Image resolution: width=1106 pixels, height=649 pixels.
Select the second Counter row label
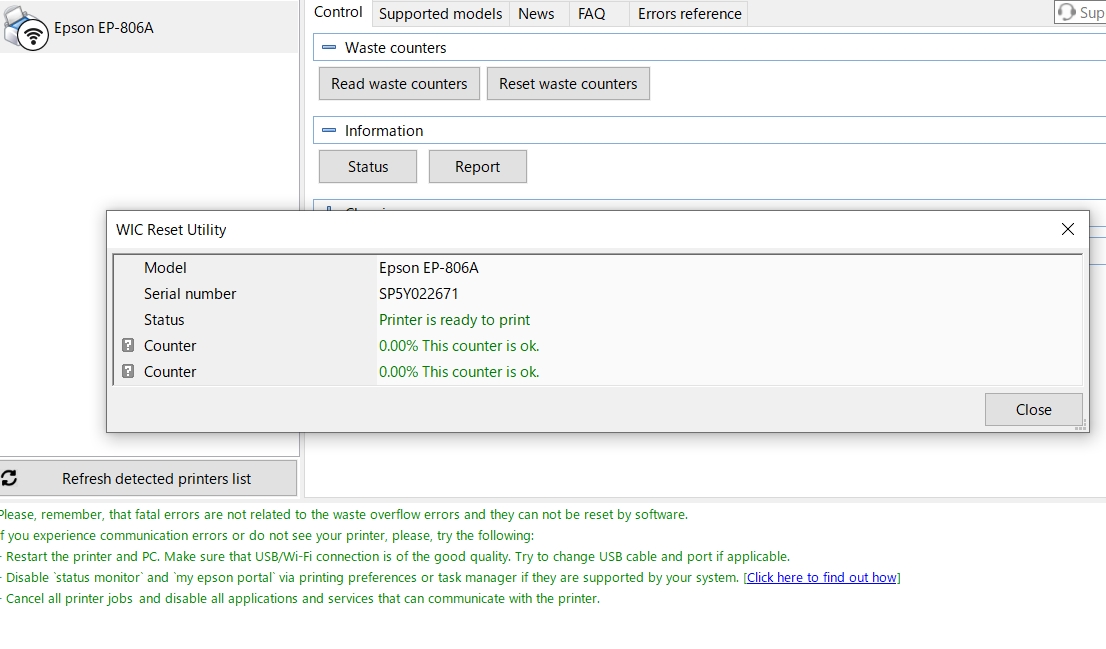coord(170,372)
